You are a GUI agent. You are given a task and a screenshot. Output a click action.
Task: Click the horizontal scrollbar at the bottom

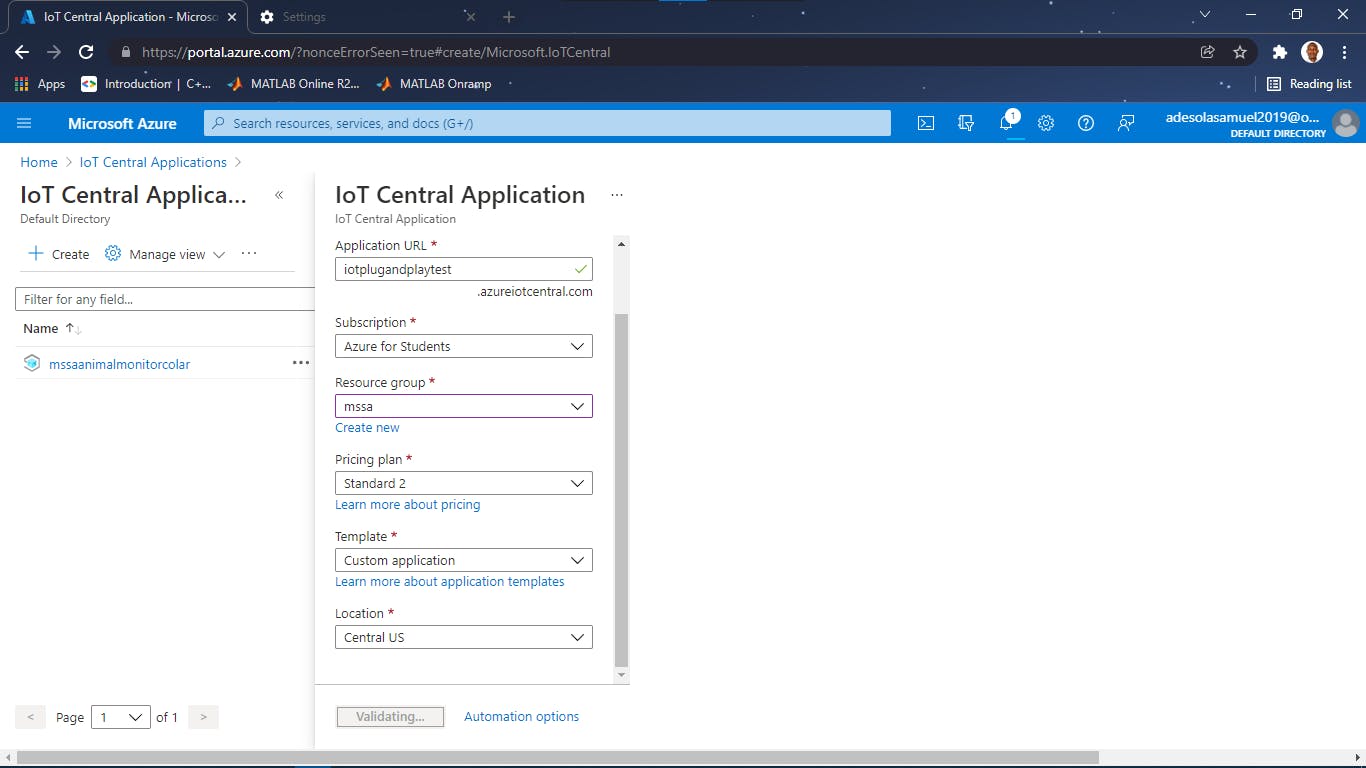click(558, 757)
